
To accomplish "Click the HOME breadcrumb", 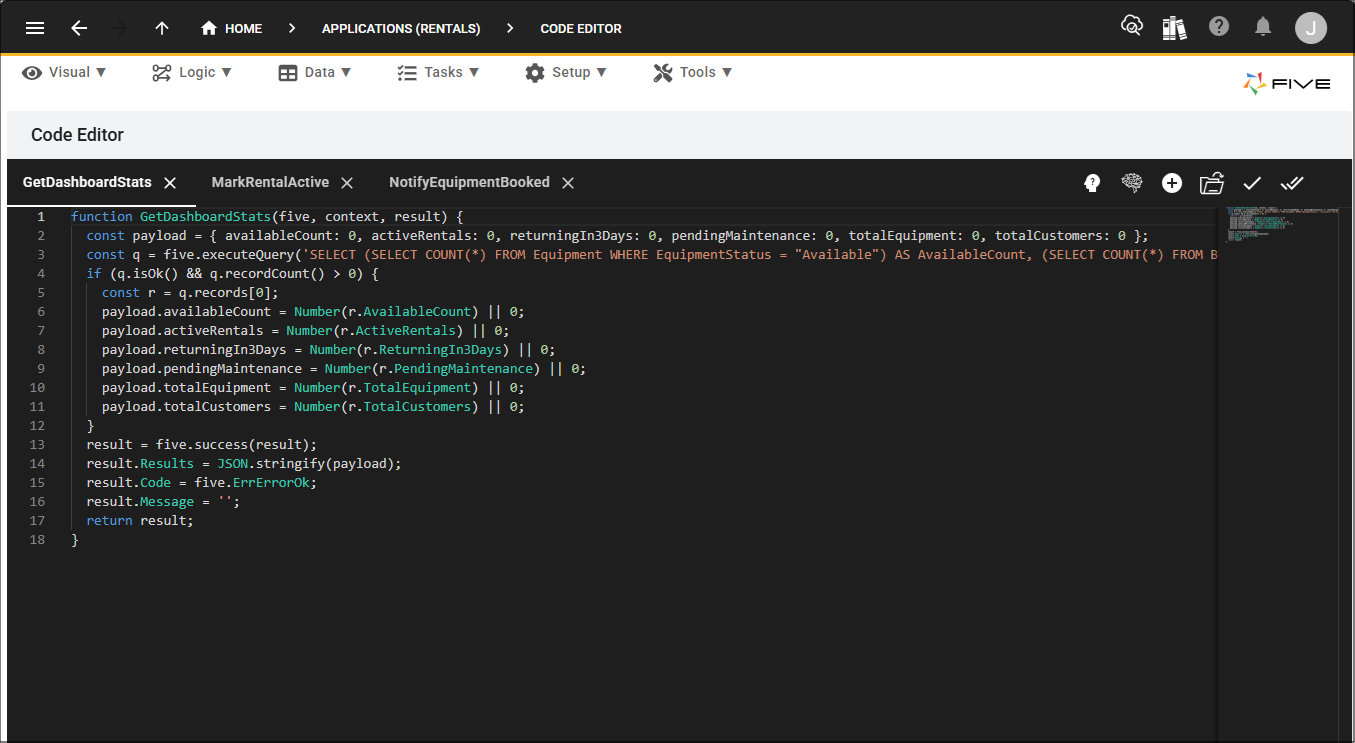I will 232,28.
